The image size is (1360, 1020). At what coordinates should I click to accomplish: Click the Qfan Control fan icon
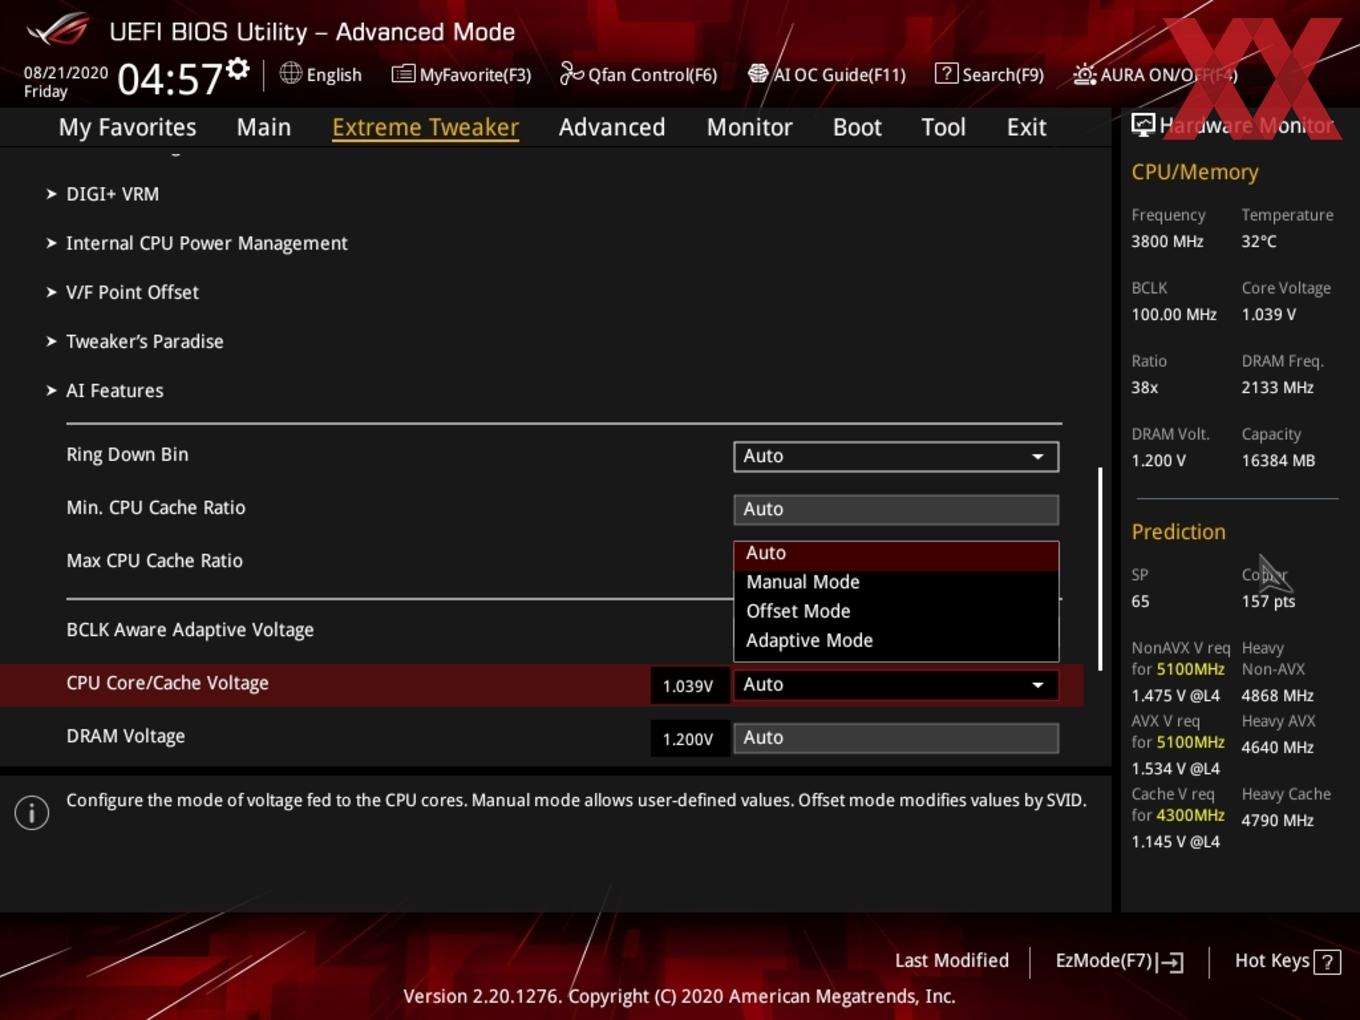pos(571,73)
